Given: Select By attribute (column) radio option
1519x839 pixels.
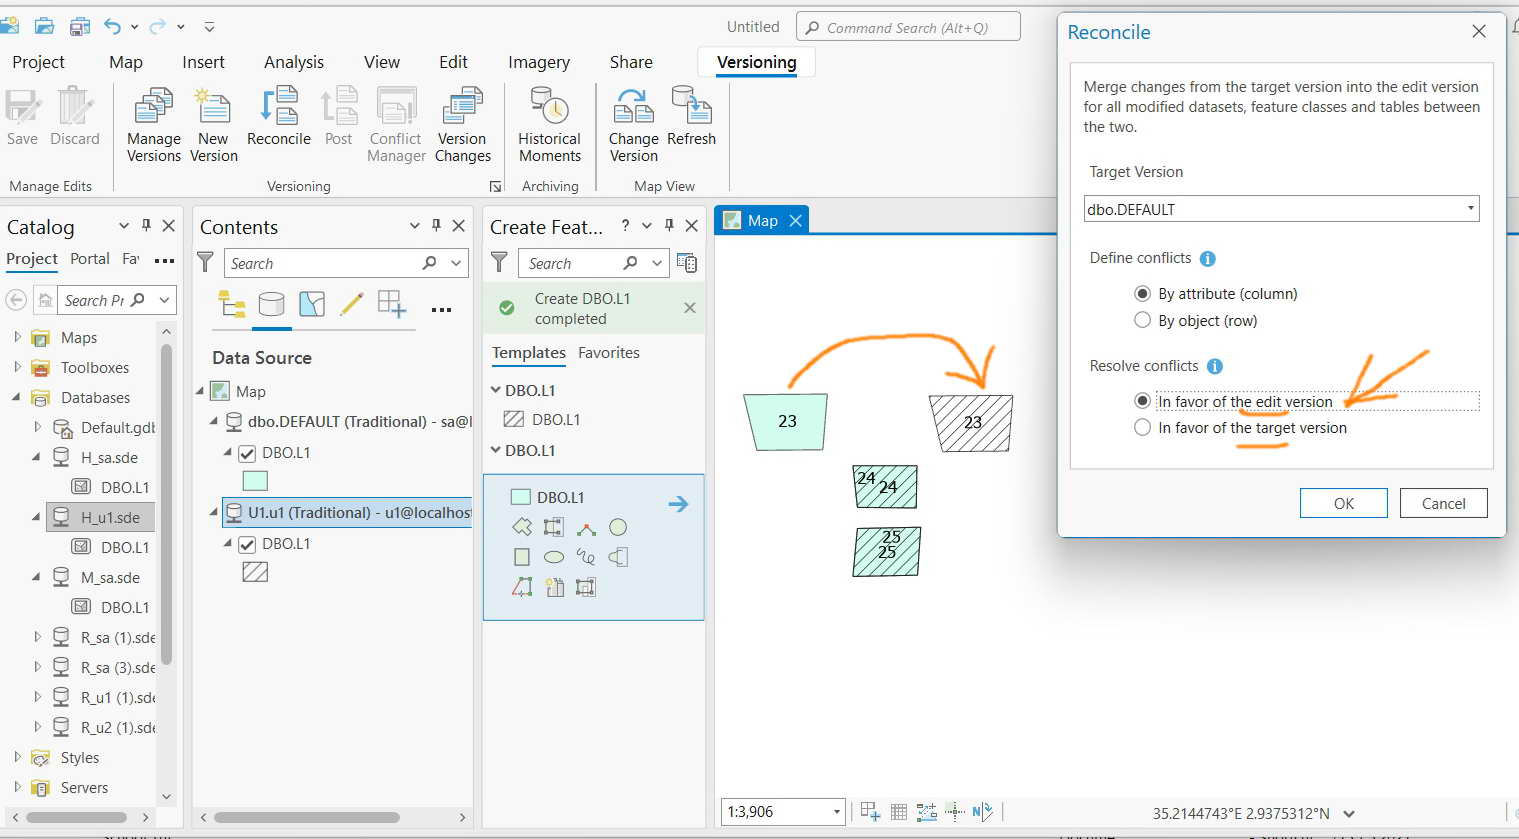Looking at the screenshot, I should [x=1142, y=294].
